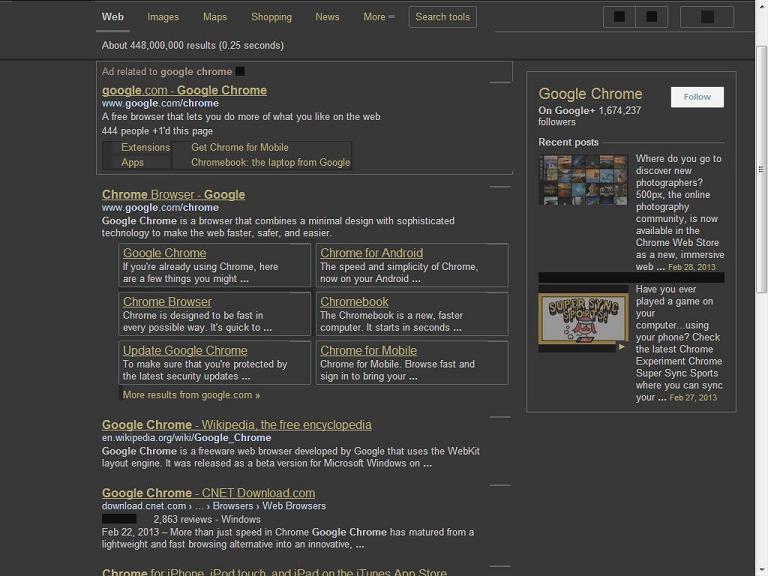Open the boxed "Chromebook" sitelink
Viewport: 768px width, 576px height.
pos(354,302)
